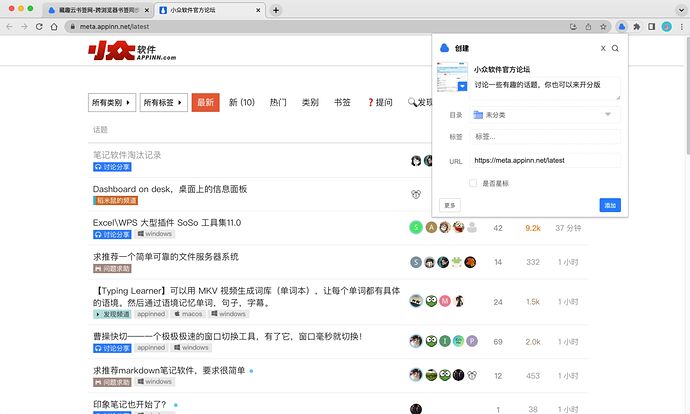The width and height of the screenshot is (690, 414).
Task: Select the 提问 tab
Action: [380, 103]
